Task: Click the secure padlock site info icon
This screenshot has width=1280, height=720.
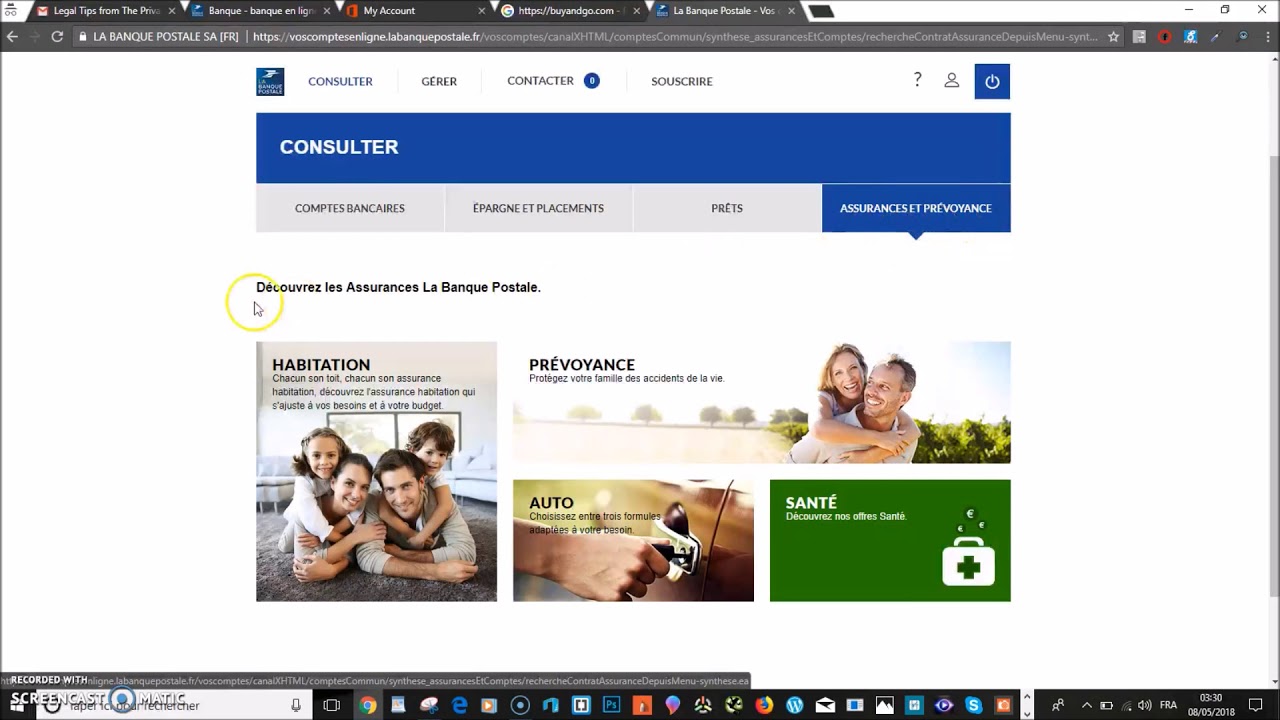Action: coord(84,37)
